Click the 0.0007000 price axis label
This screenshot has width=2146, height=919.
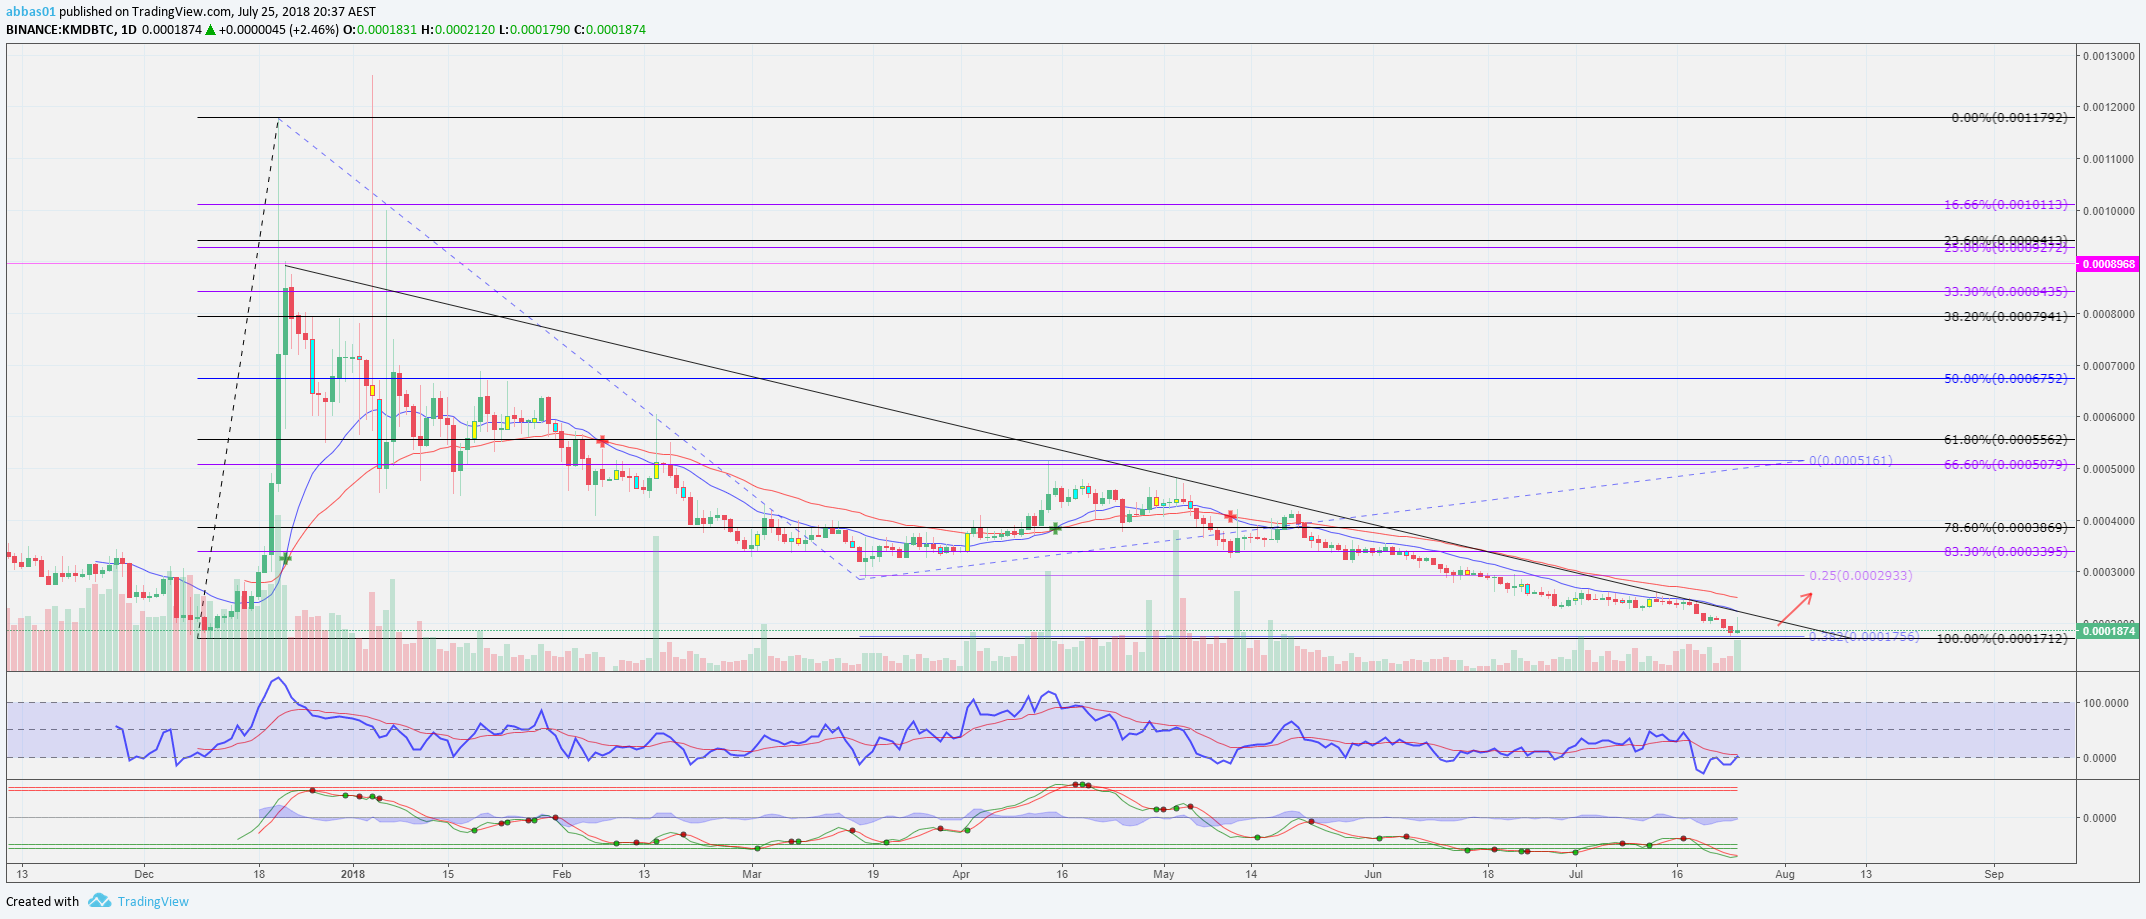tap(2108, 366)
